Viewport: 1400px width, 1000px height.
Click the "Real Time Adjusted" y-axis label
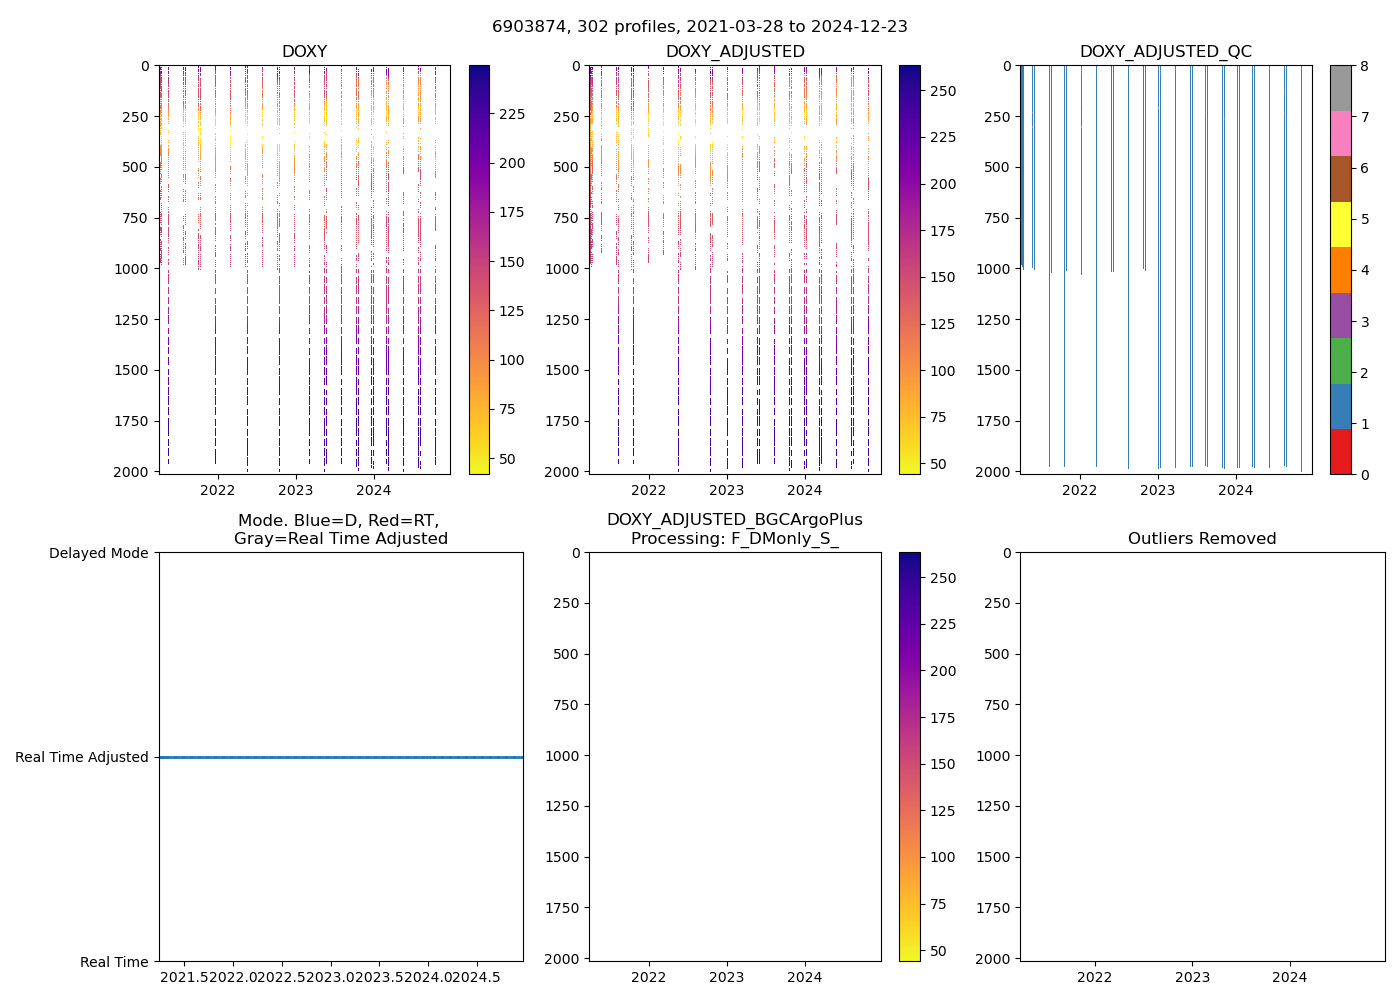pos(82,757)
